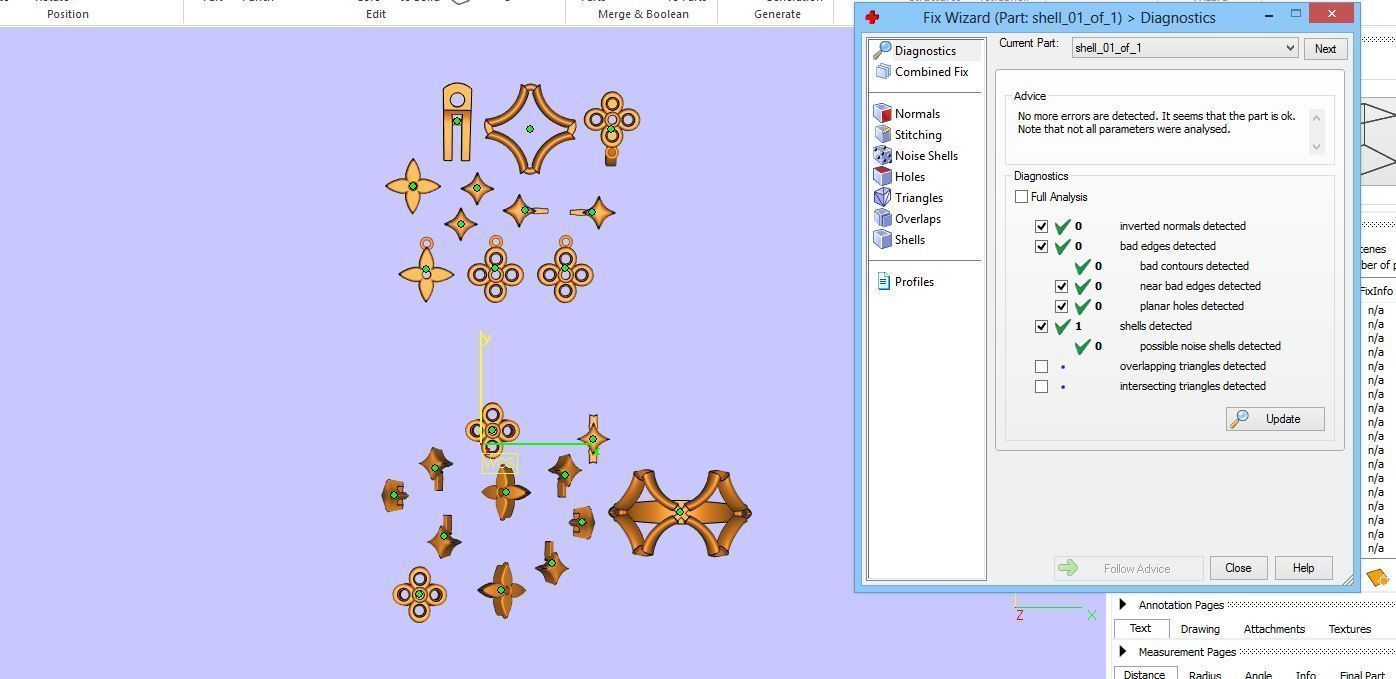
Task: Switch to the Textures tab
Action: coord(1349,629)
